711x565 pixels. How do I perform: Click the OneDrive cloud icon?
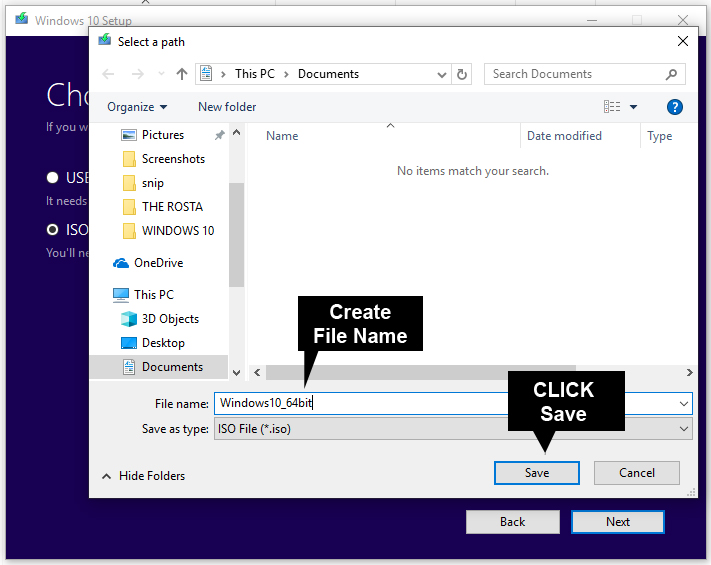[121, 263]
